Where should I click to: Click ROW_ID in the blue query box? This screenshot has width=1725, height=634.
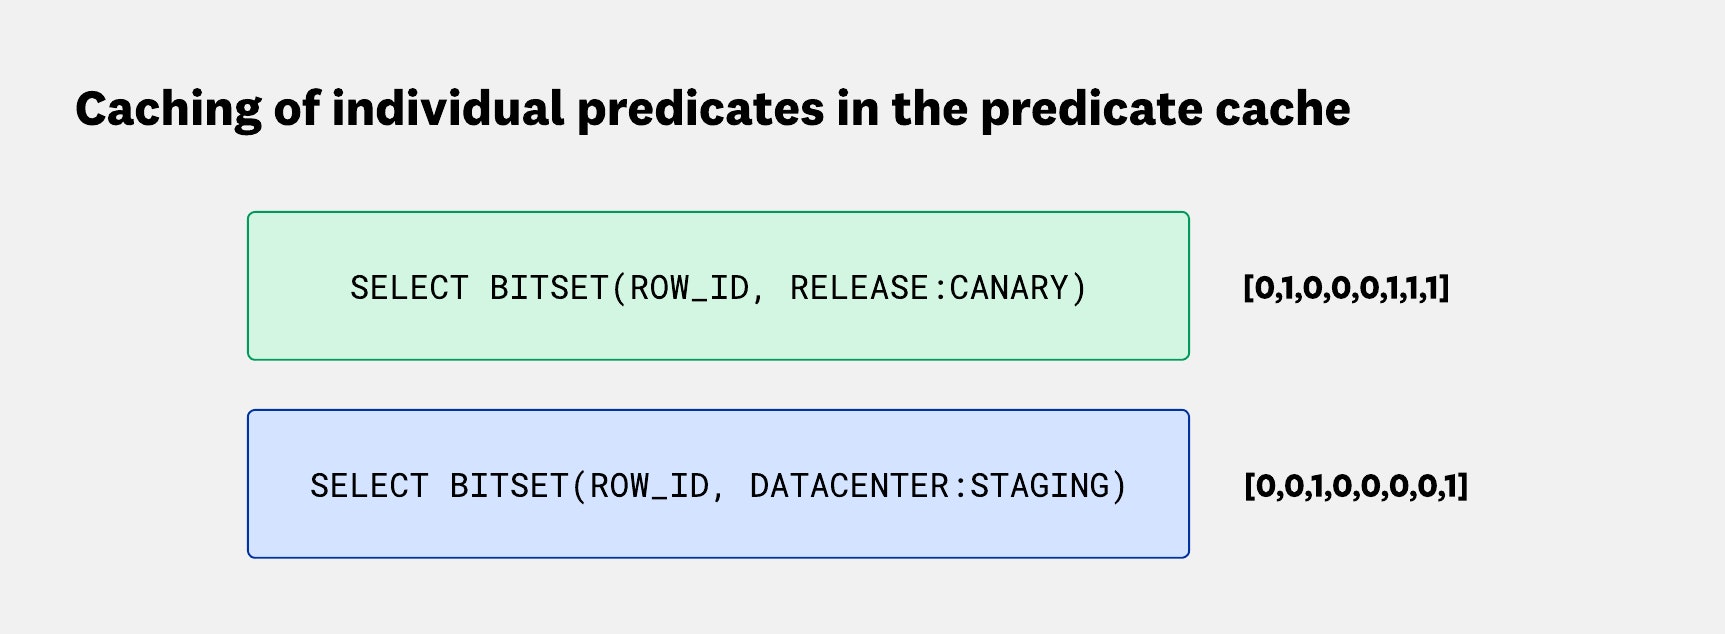(648, 486)
